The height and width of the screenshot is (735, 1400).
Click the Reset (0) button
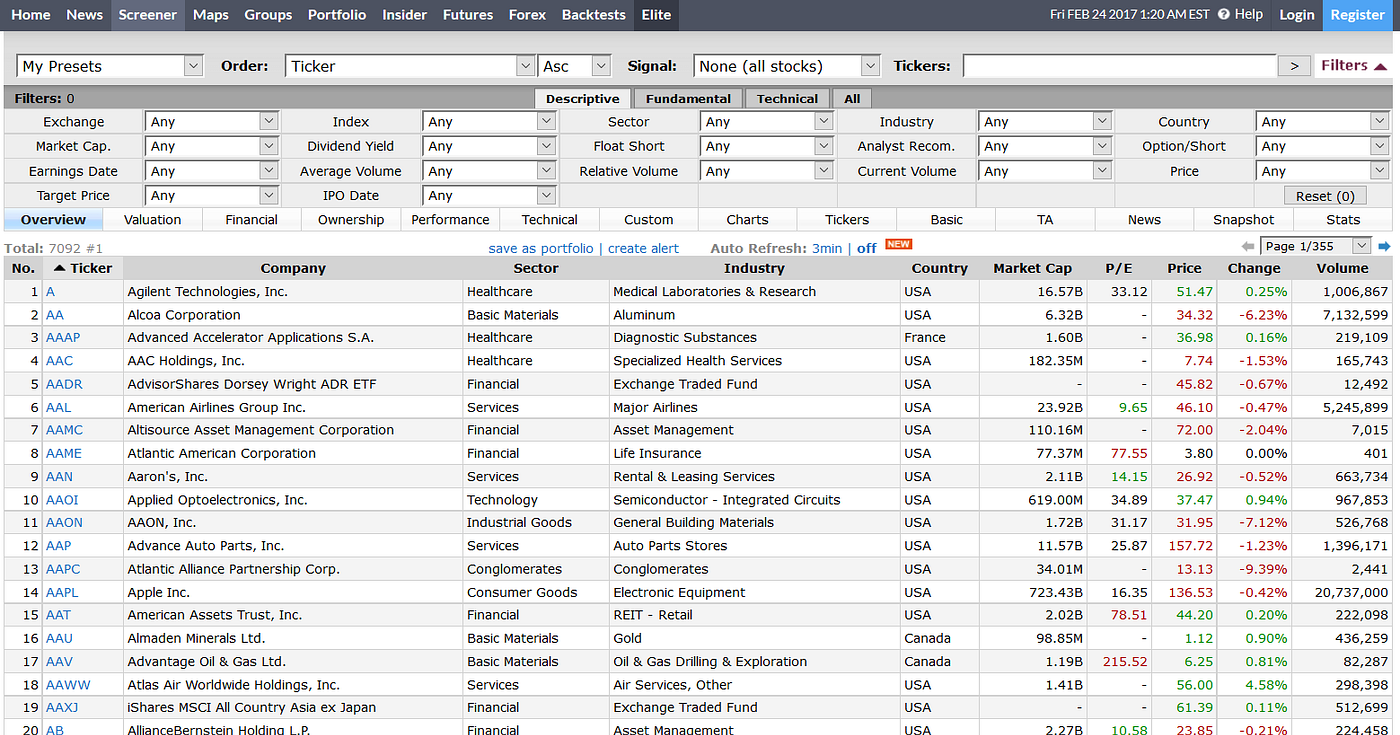coord(1325,196)
